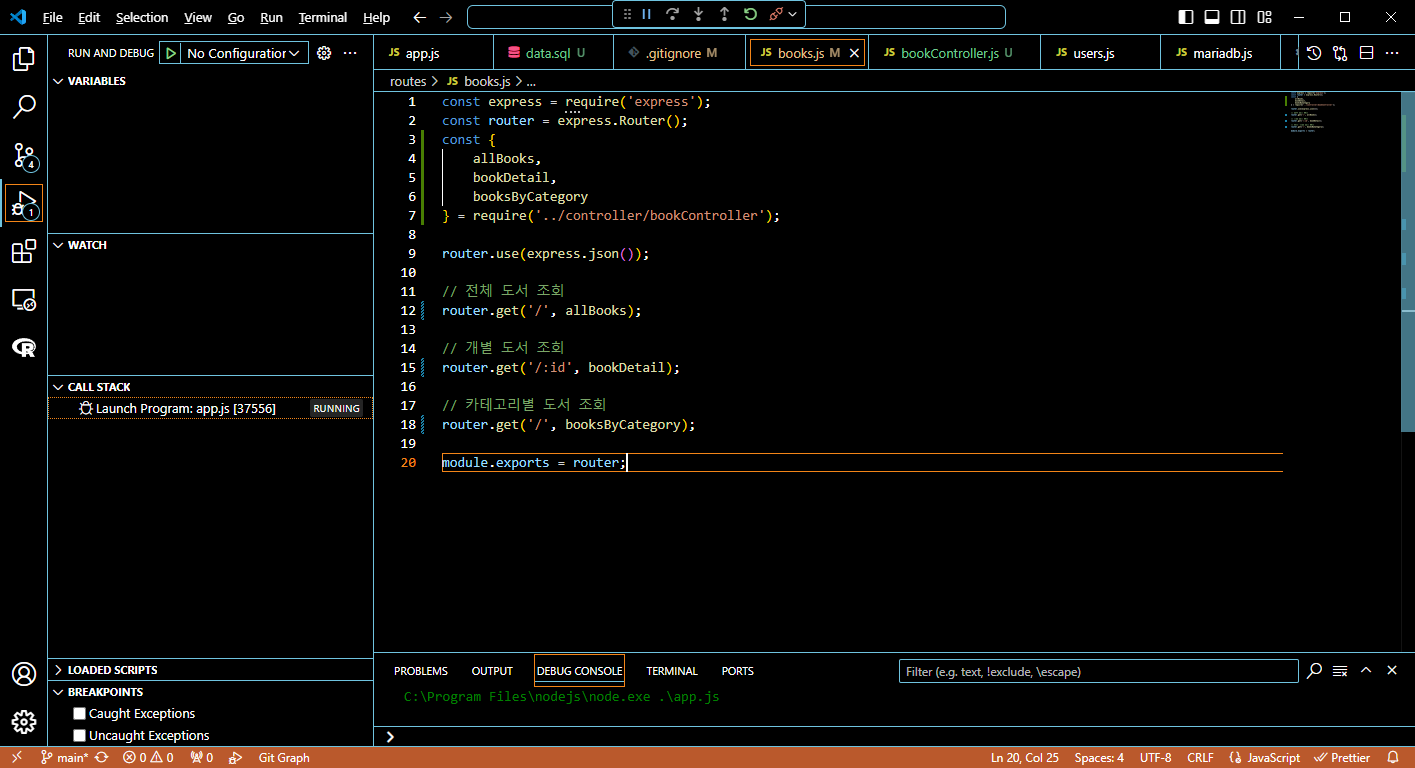
Task: Open the Selection menu
Action: 142,18
